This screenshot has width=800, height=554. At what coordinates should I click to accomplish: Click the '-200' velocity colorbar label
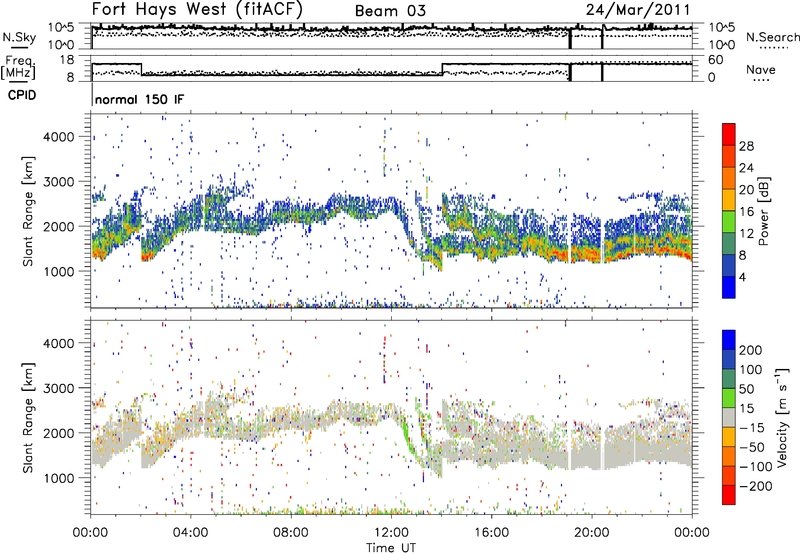click(755, 486)
